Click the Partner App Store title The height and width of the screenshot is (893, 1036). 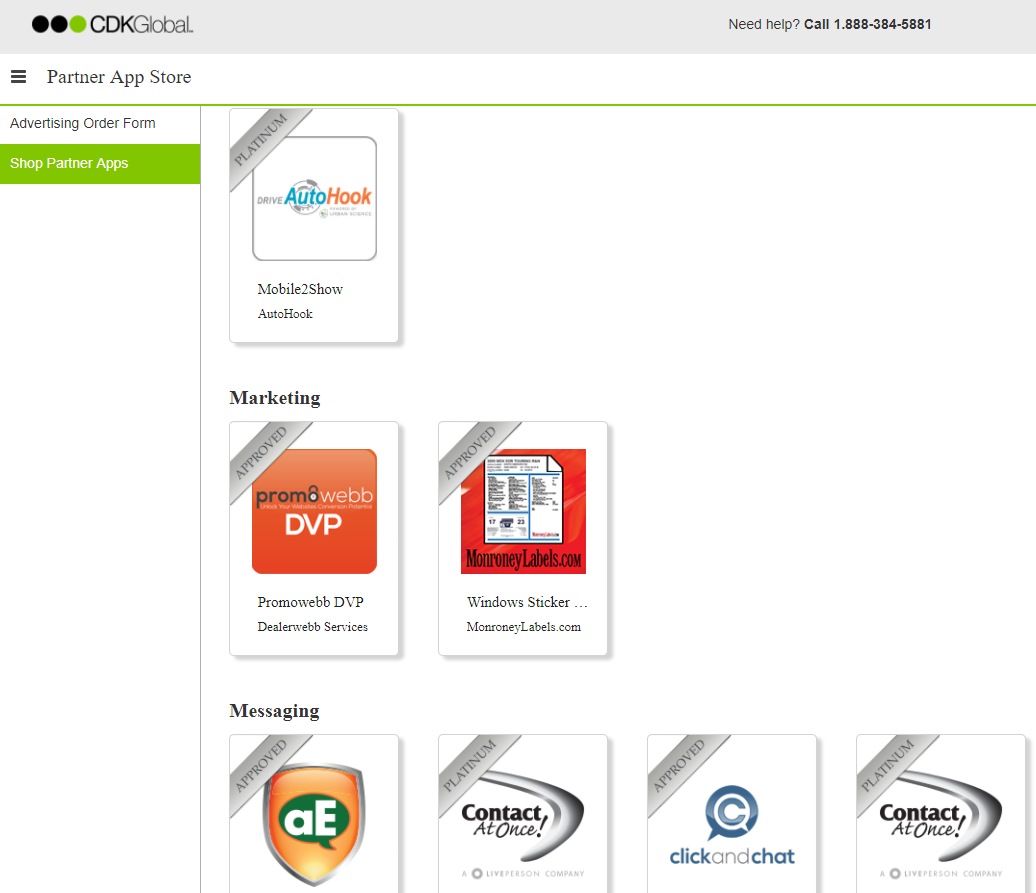(x=119, y=77)
